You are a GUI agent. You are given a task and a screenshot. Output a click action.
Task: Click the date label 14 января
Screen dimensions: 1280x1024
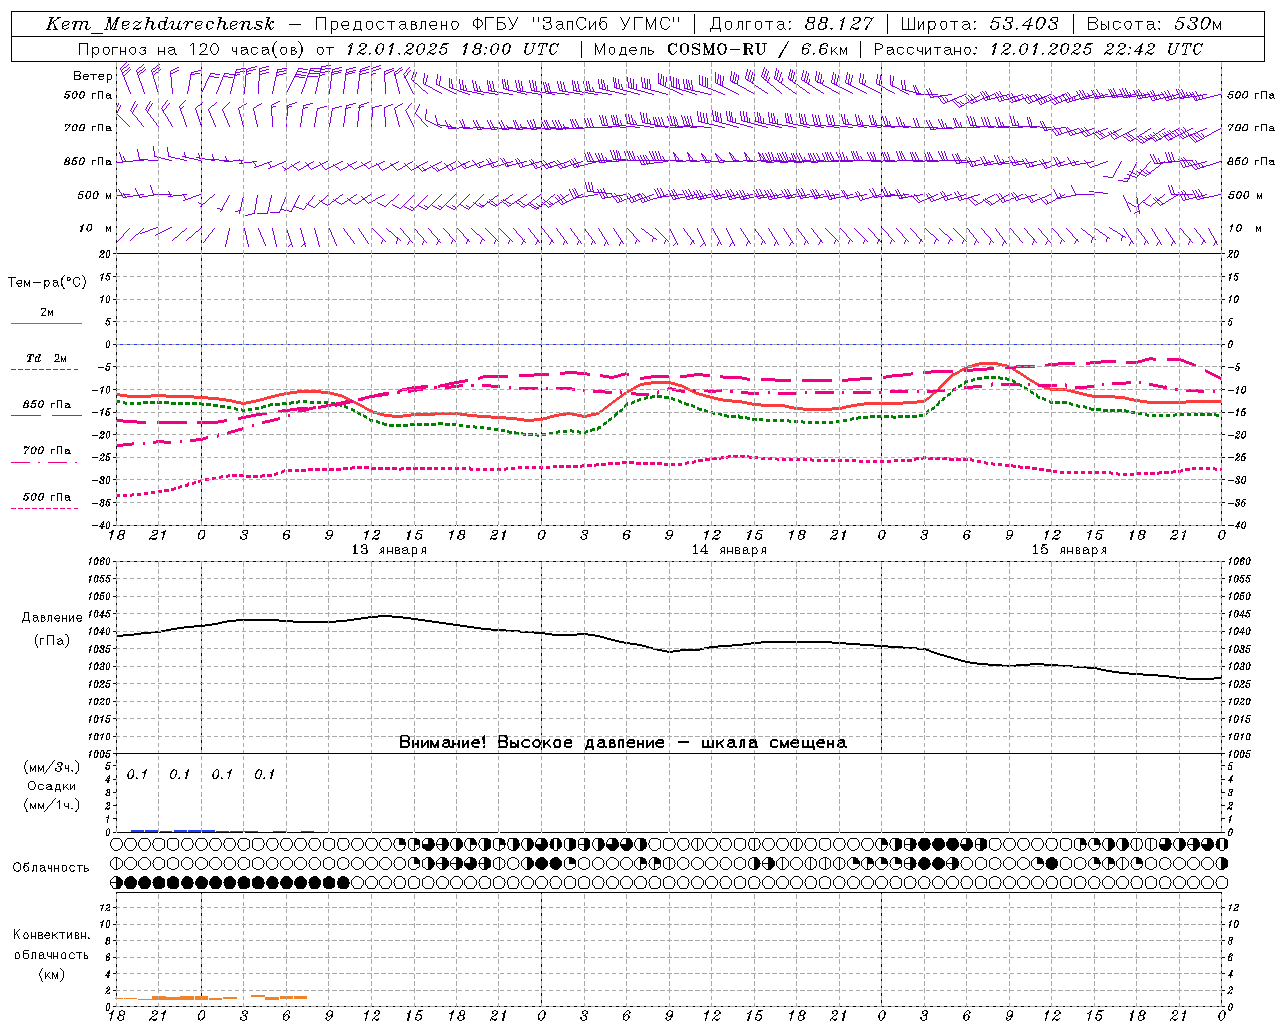tap(729, 550)
